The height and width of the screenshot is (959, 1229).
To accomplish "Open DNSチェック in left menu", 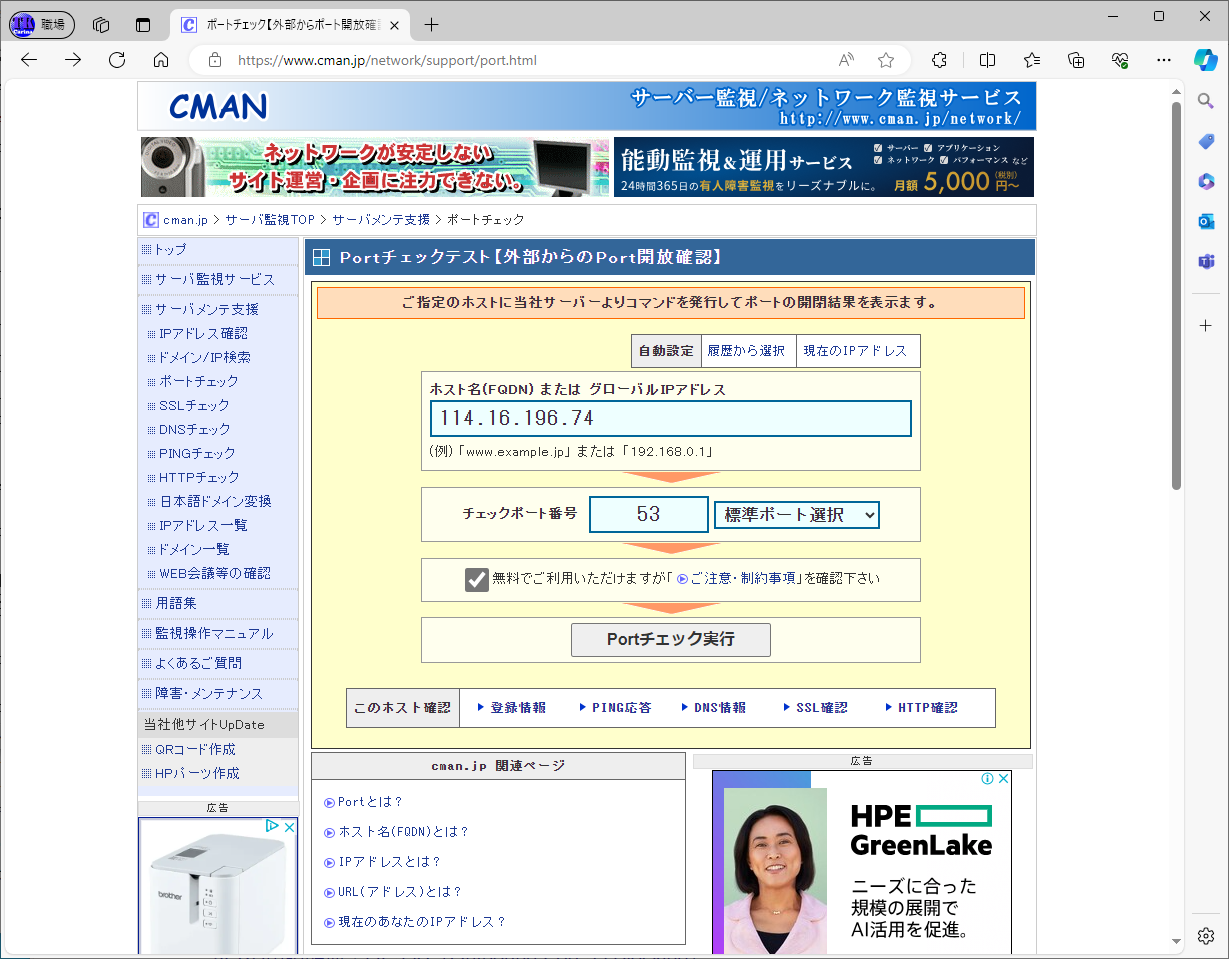I will pos(195,429).
